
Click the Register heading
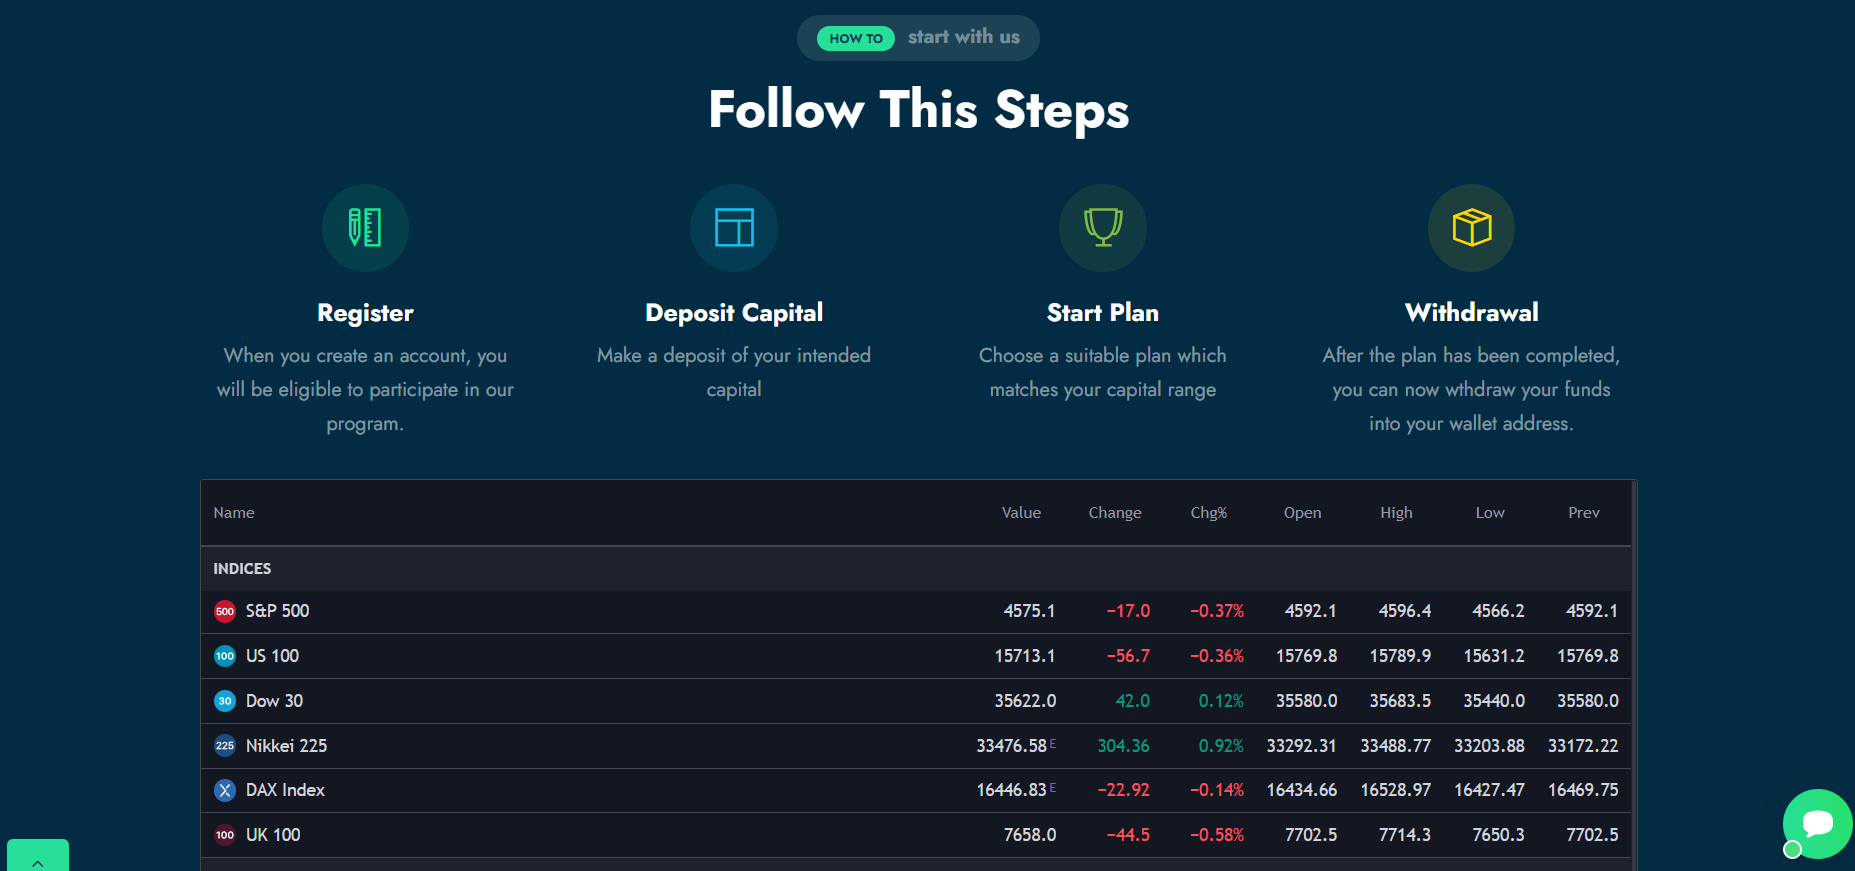[365, 313]
